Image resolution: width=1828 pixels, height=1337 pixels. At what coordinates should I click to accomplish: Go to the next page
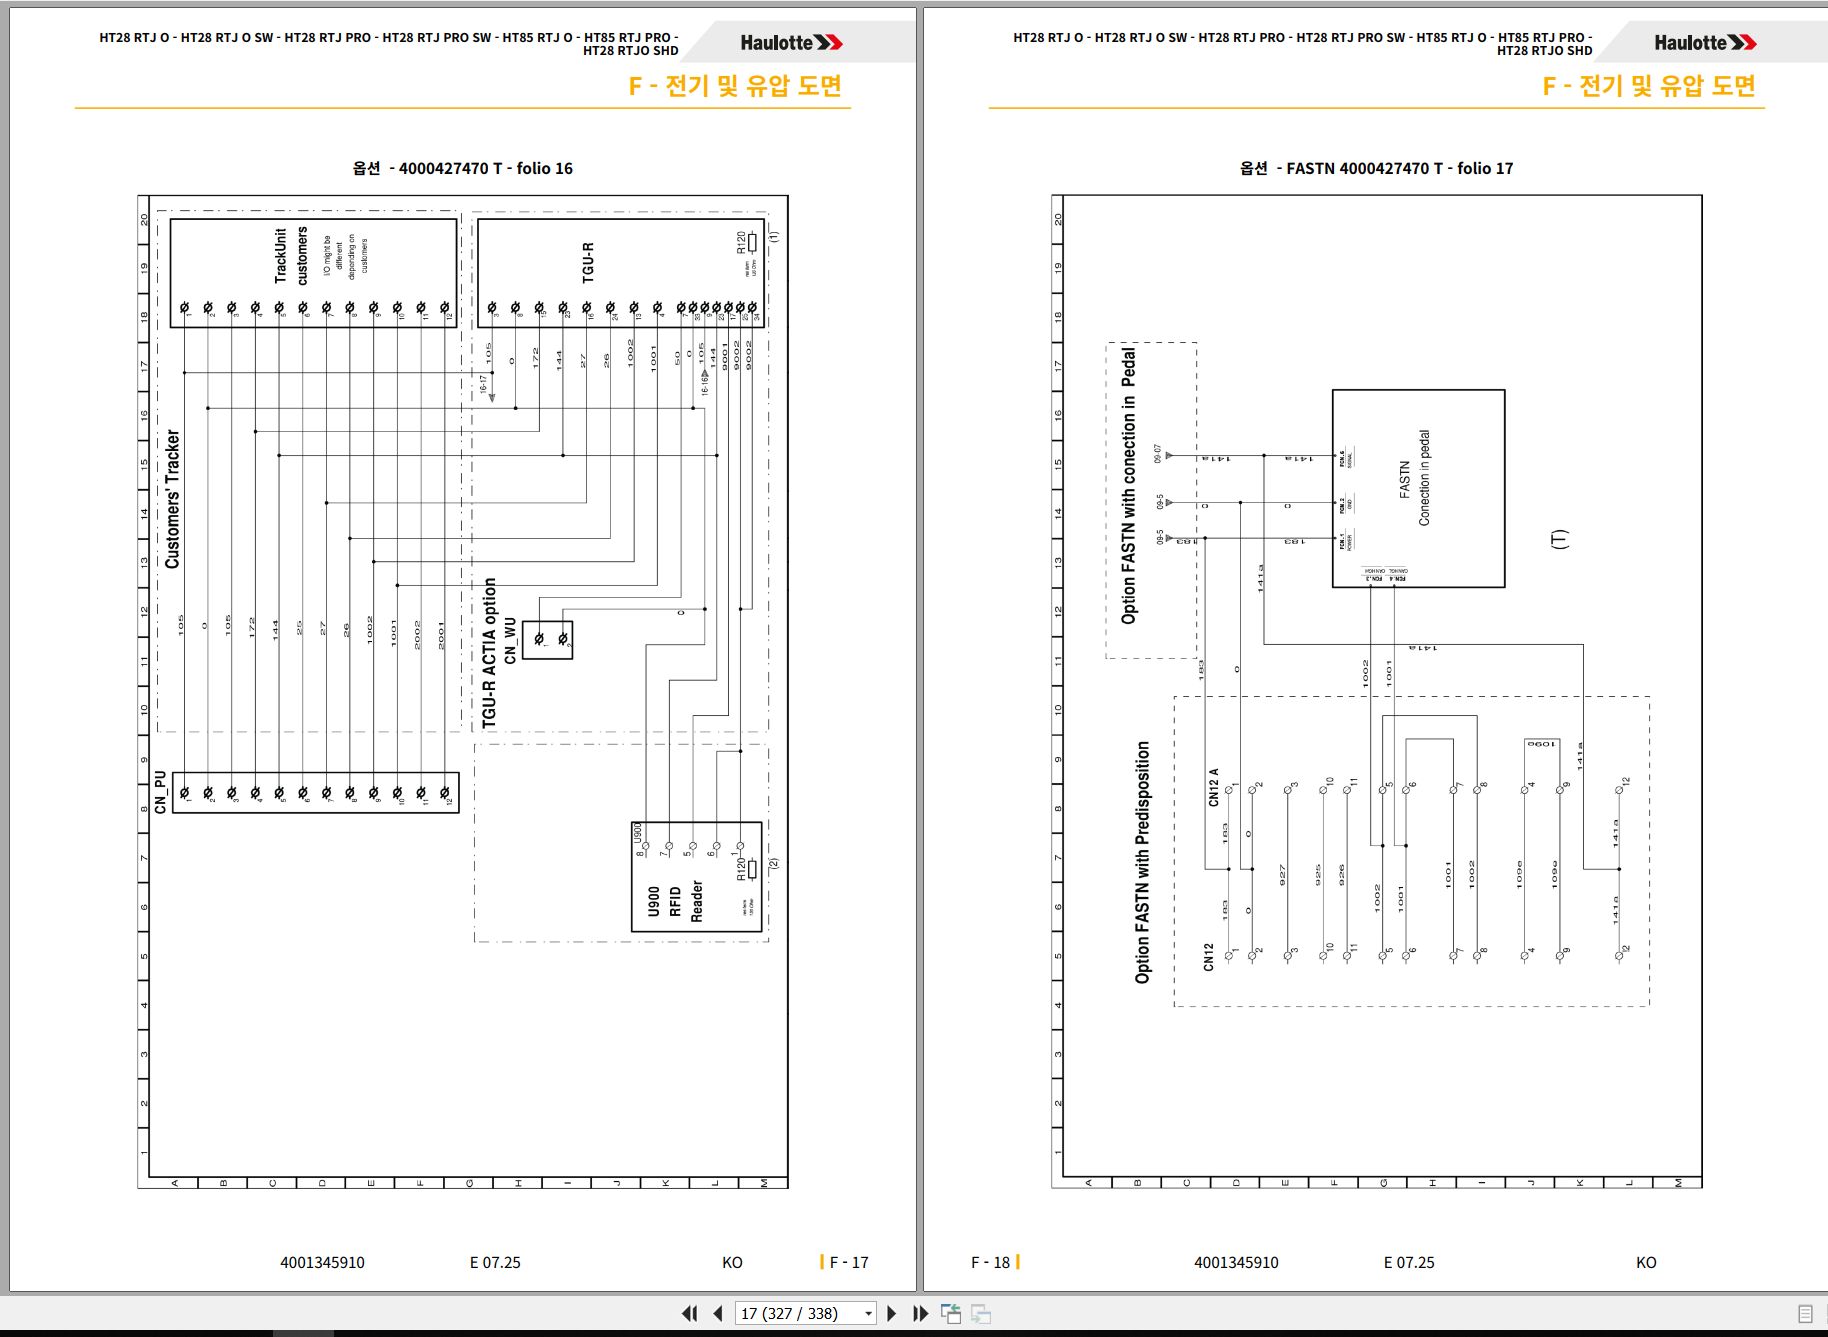point(892,1314)
